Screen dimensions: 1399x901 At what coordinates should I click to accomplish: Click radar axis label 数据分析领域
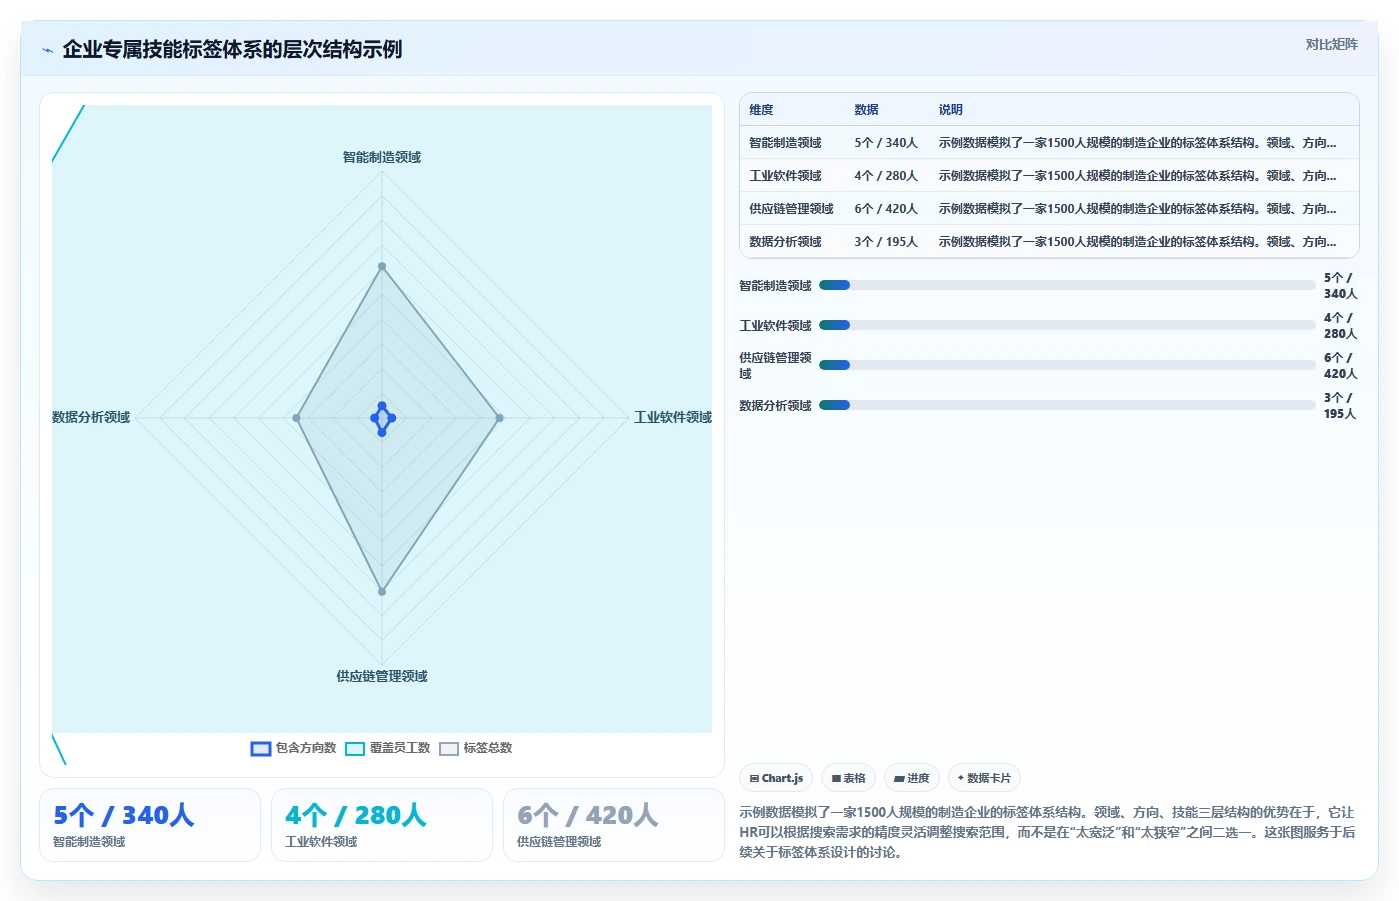[91, 417]
